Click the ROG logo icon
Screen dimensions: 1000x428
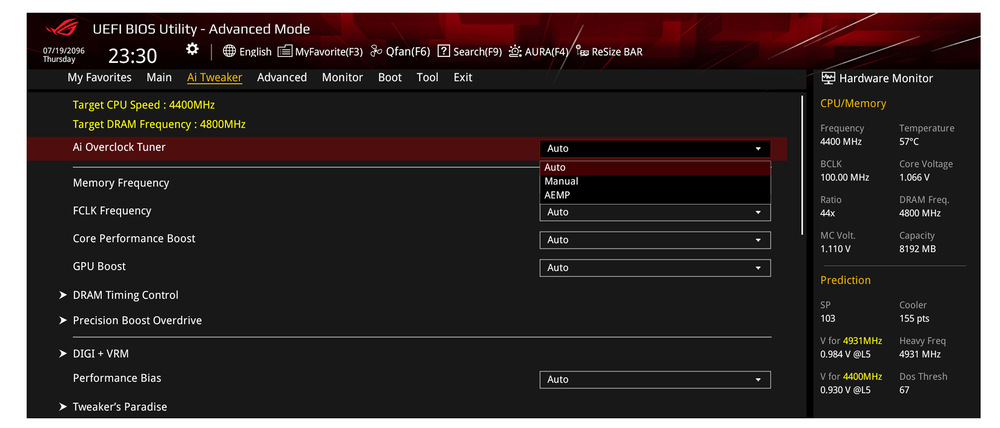[62, 29]
